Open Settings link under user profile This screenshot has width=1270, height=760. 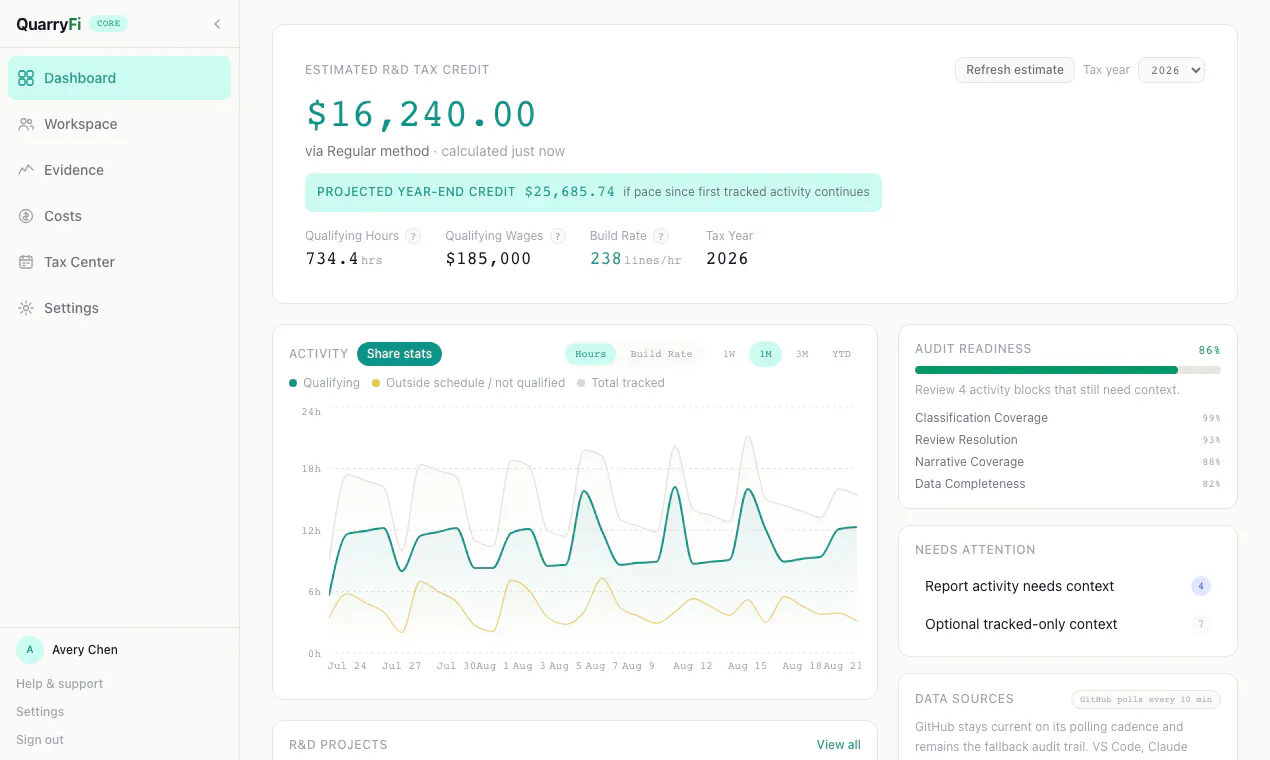pyautogui.click(x=40, y=712)
